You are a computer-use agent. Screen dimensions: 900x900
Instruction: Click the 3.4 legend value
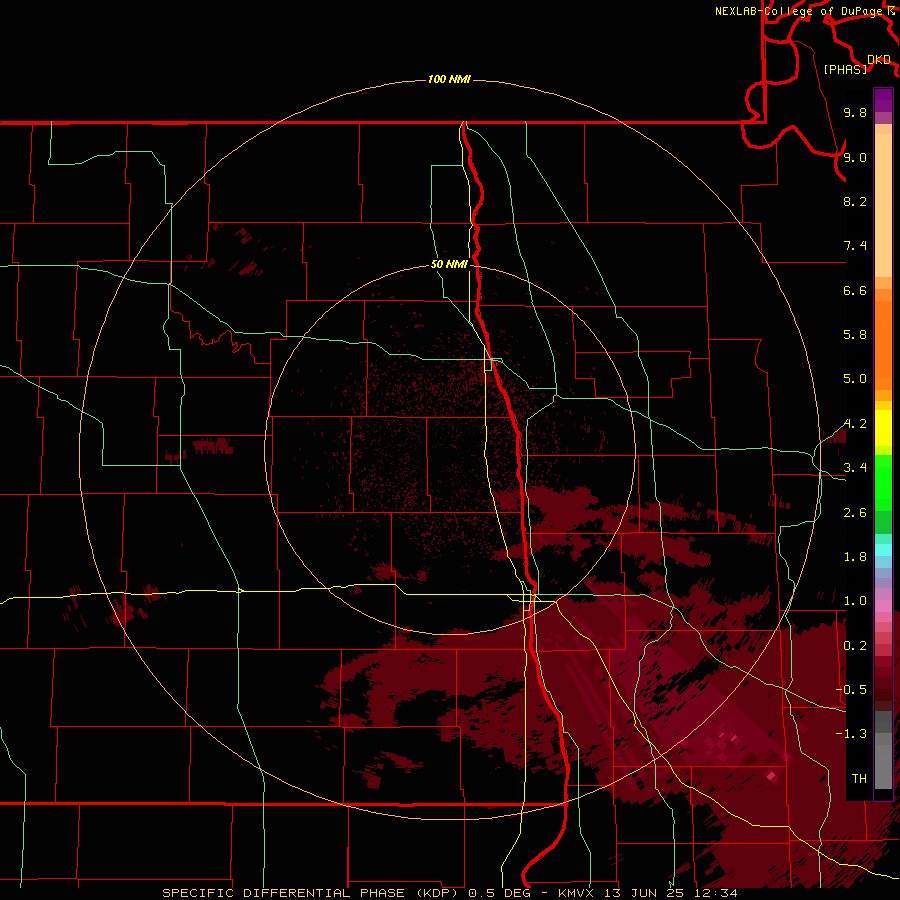tap(855, 468)
